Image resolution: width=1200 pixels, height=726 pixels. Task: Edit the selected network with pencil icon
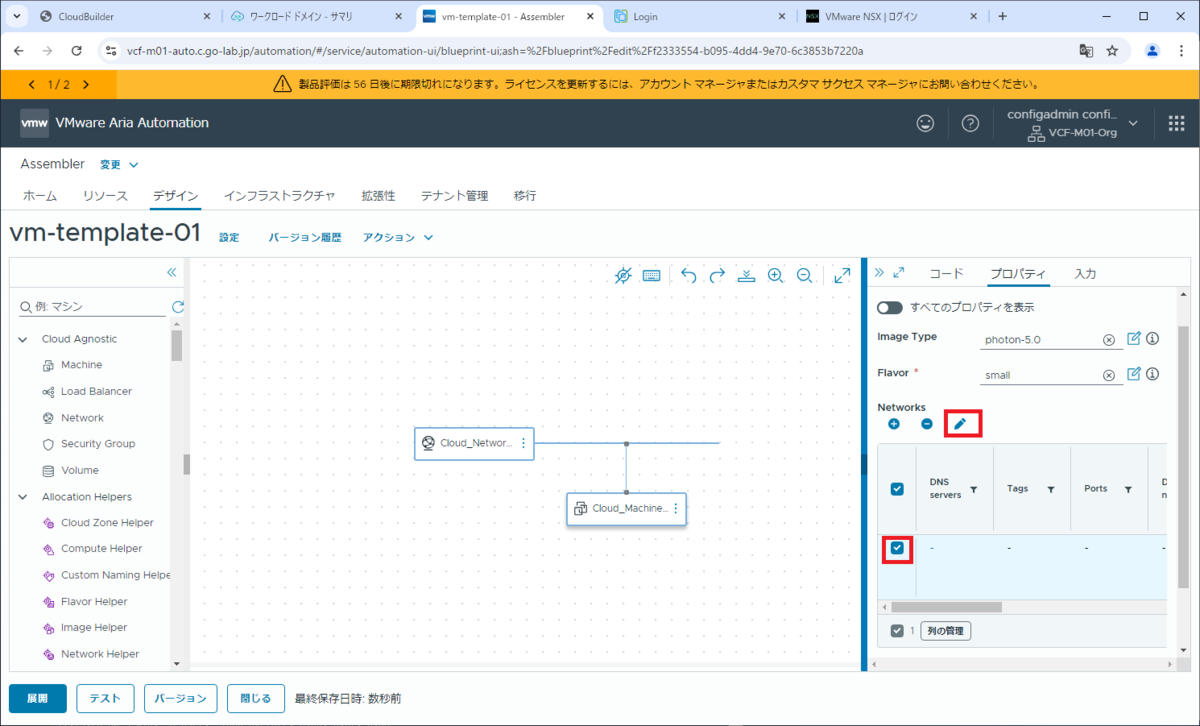tap(960, 424)
